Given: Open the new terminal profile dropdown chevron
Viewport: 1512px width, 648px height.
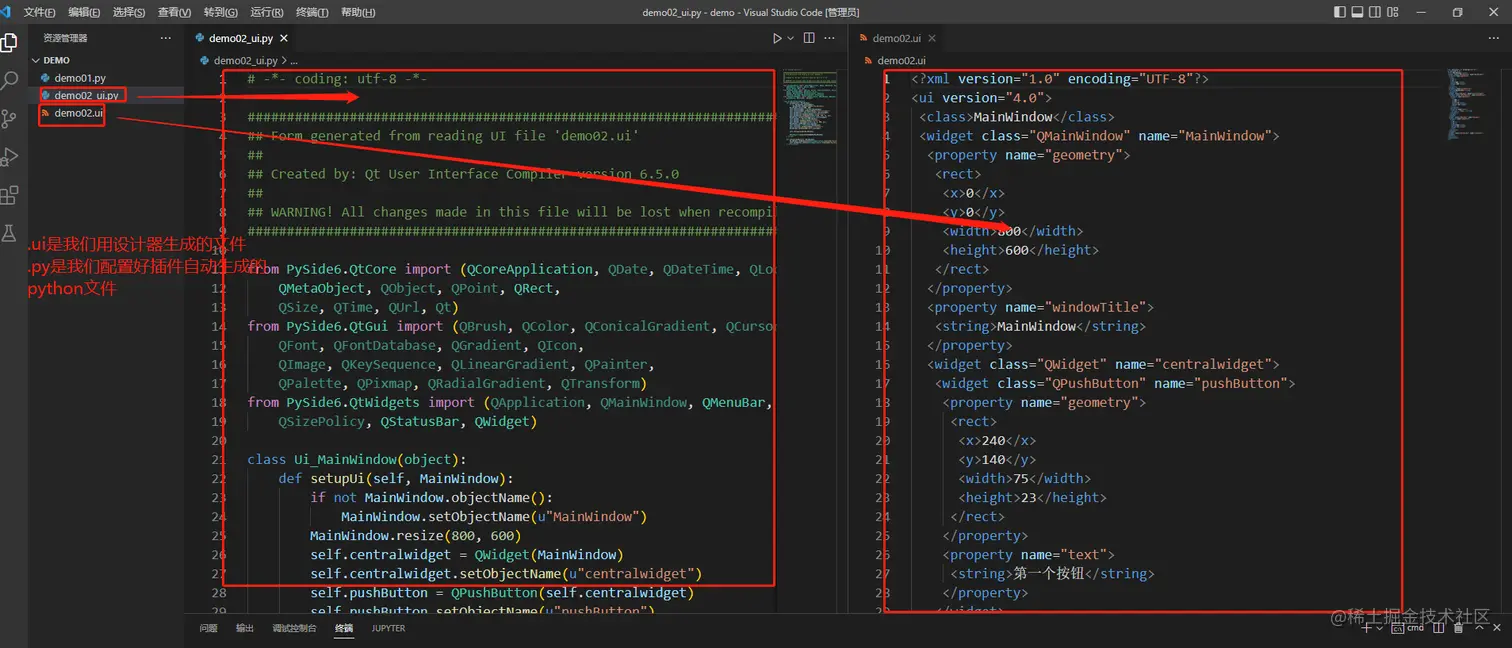Looking at the screenshot, I should coord(1380,628).
